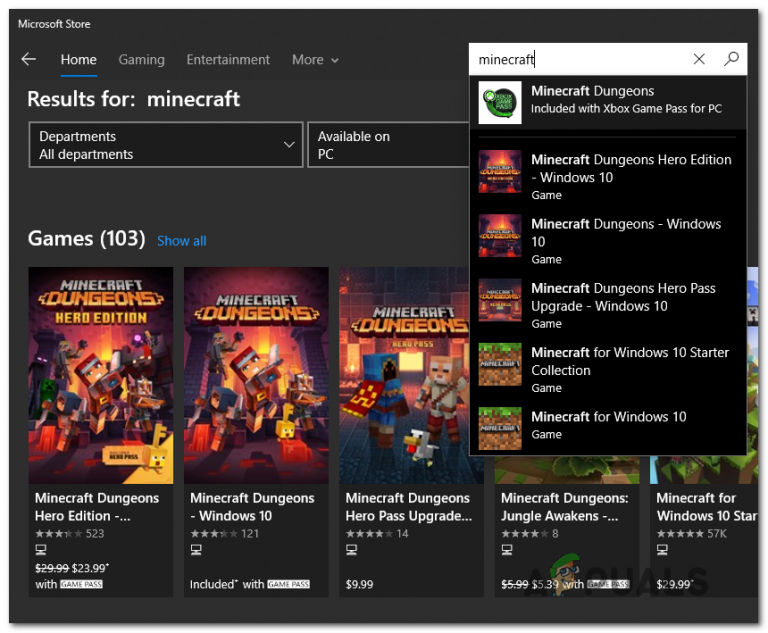This screenshot has width=768, height=633.
Task: Click PC icon under Hero Edition
Action: 41,550
